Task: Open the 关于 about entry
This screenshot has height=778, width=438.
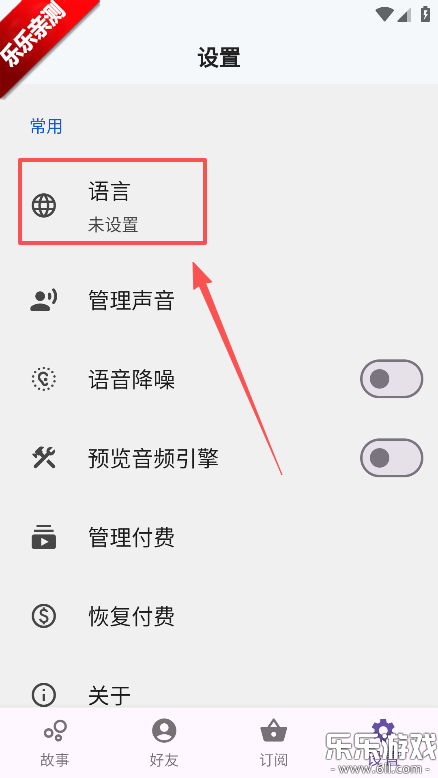Action: [219, 694]
